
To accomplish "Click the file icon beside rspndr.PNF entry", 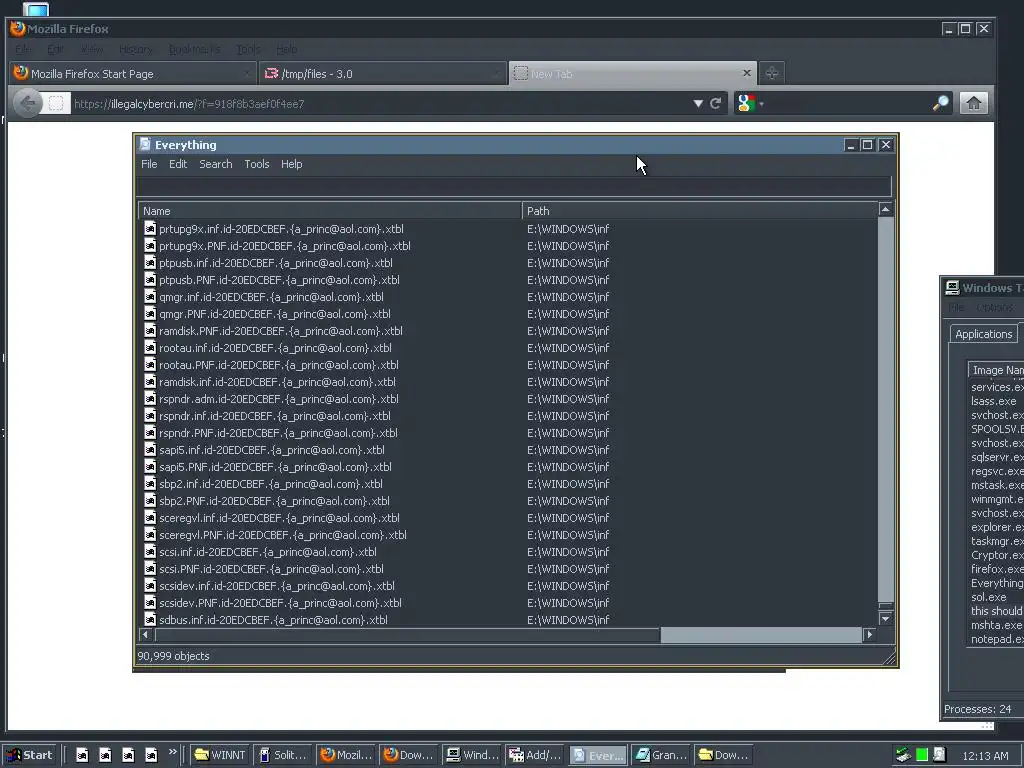I will pos(150,432).
